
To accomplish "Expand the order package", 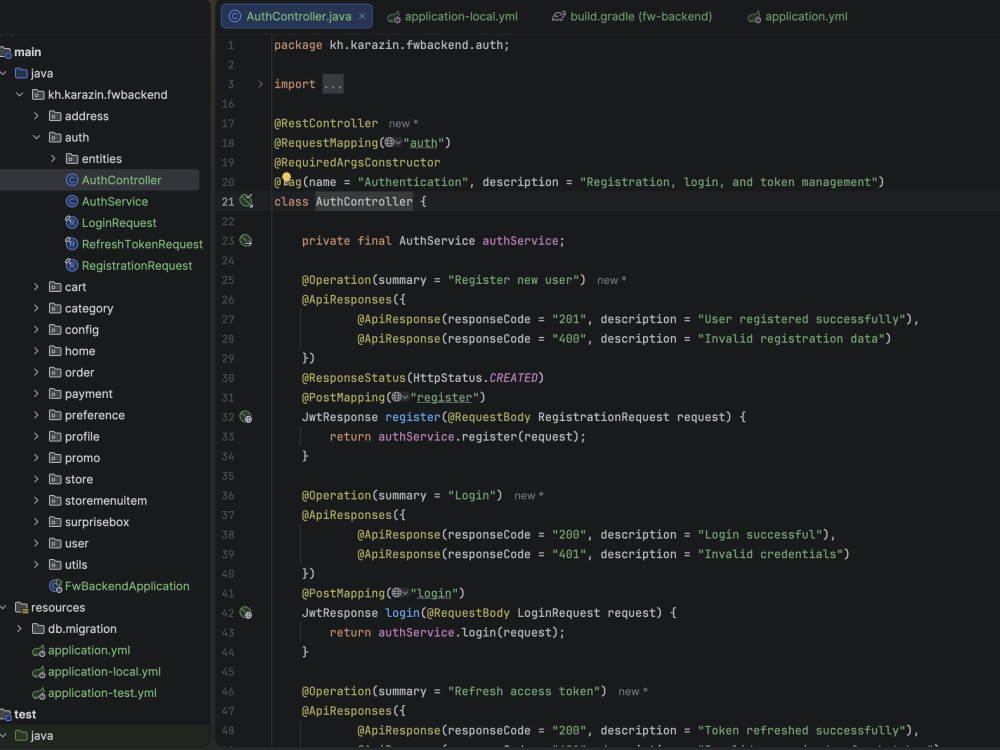I will 36,372.
